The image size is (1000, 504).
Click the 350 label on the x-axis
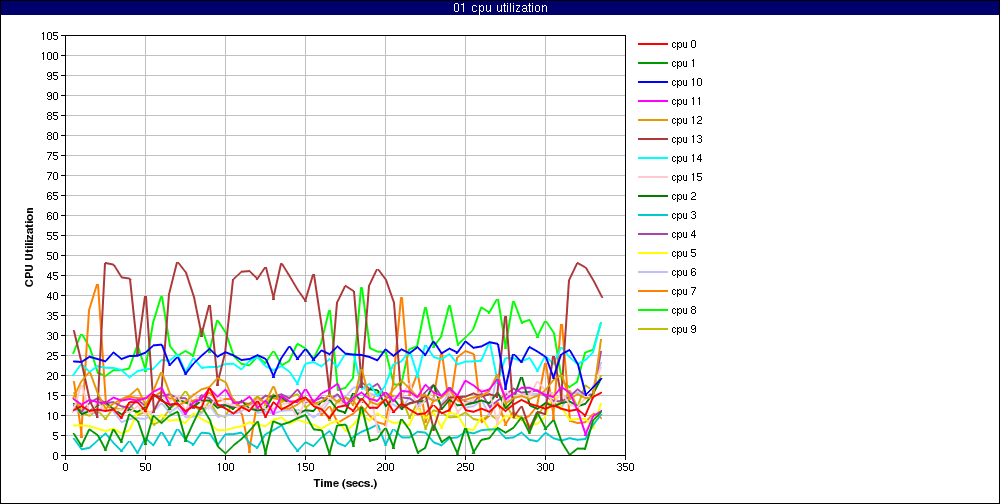coord(625,467)
